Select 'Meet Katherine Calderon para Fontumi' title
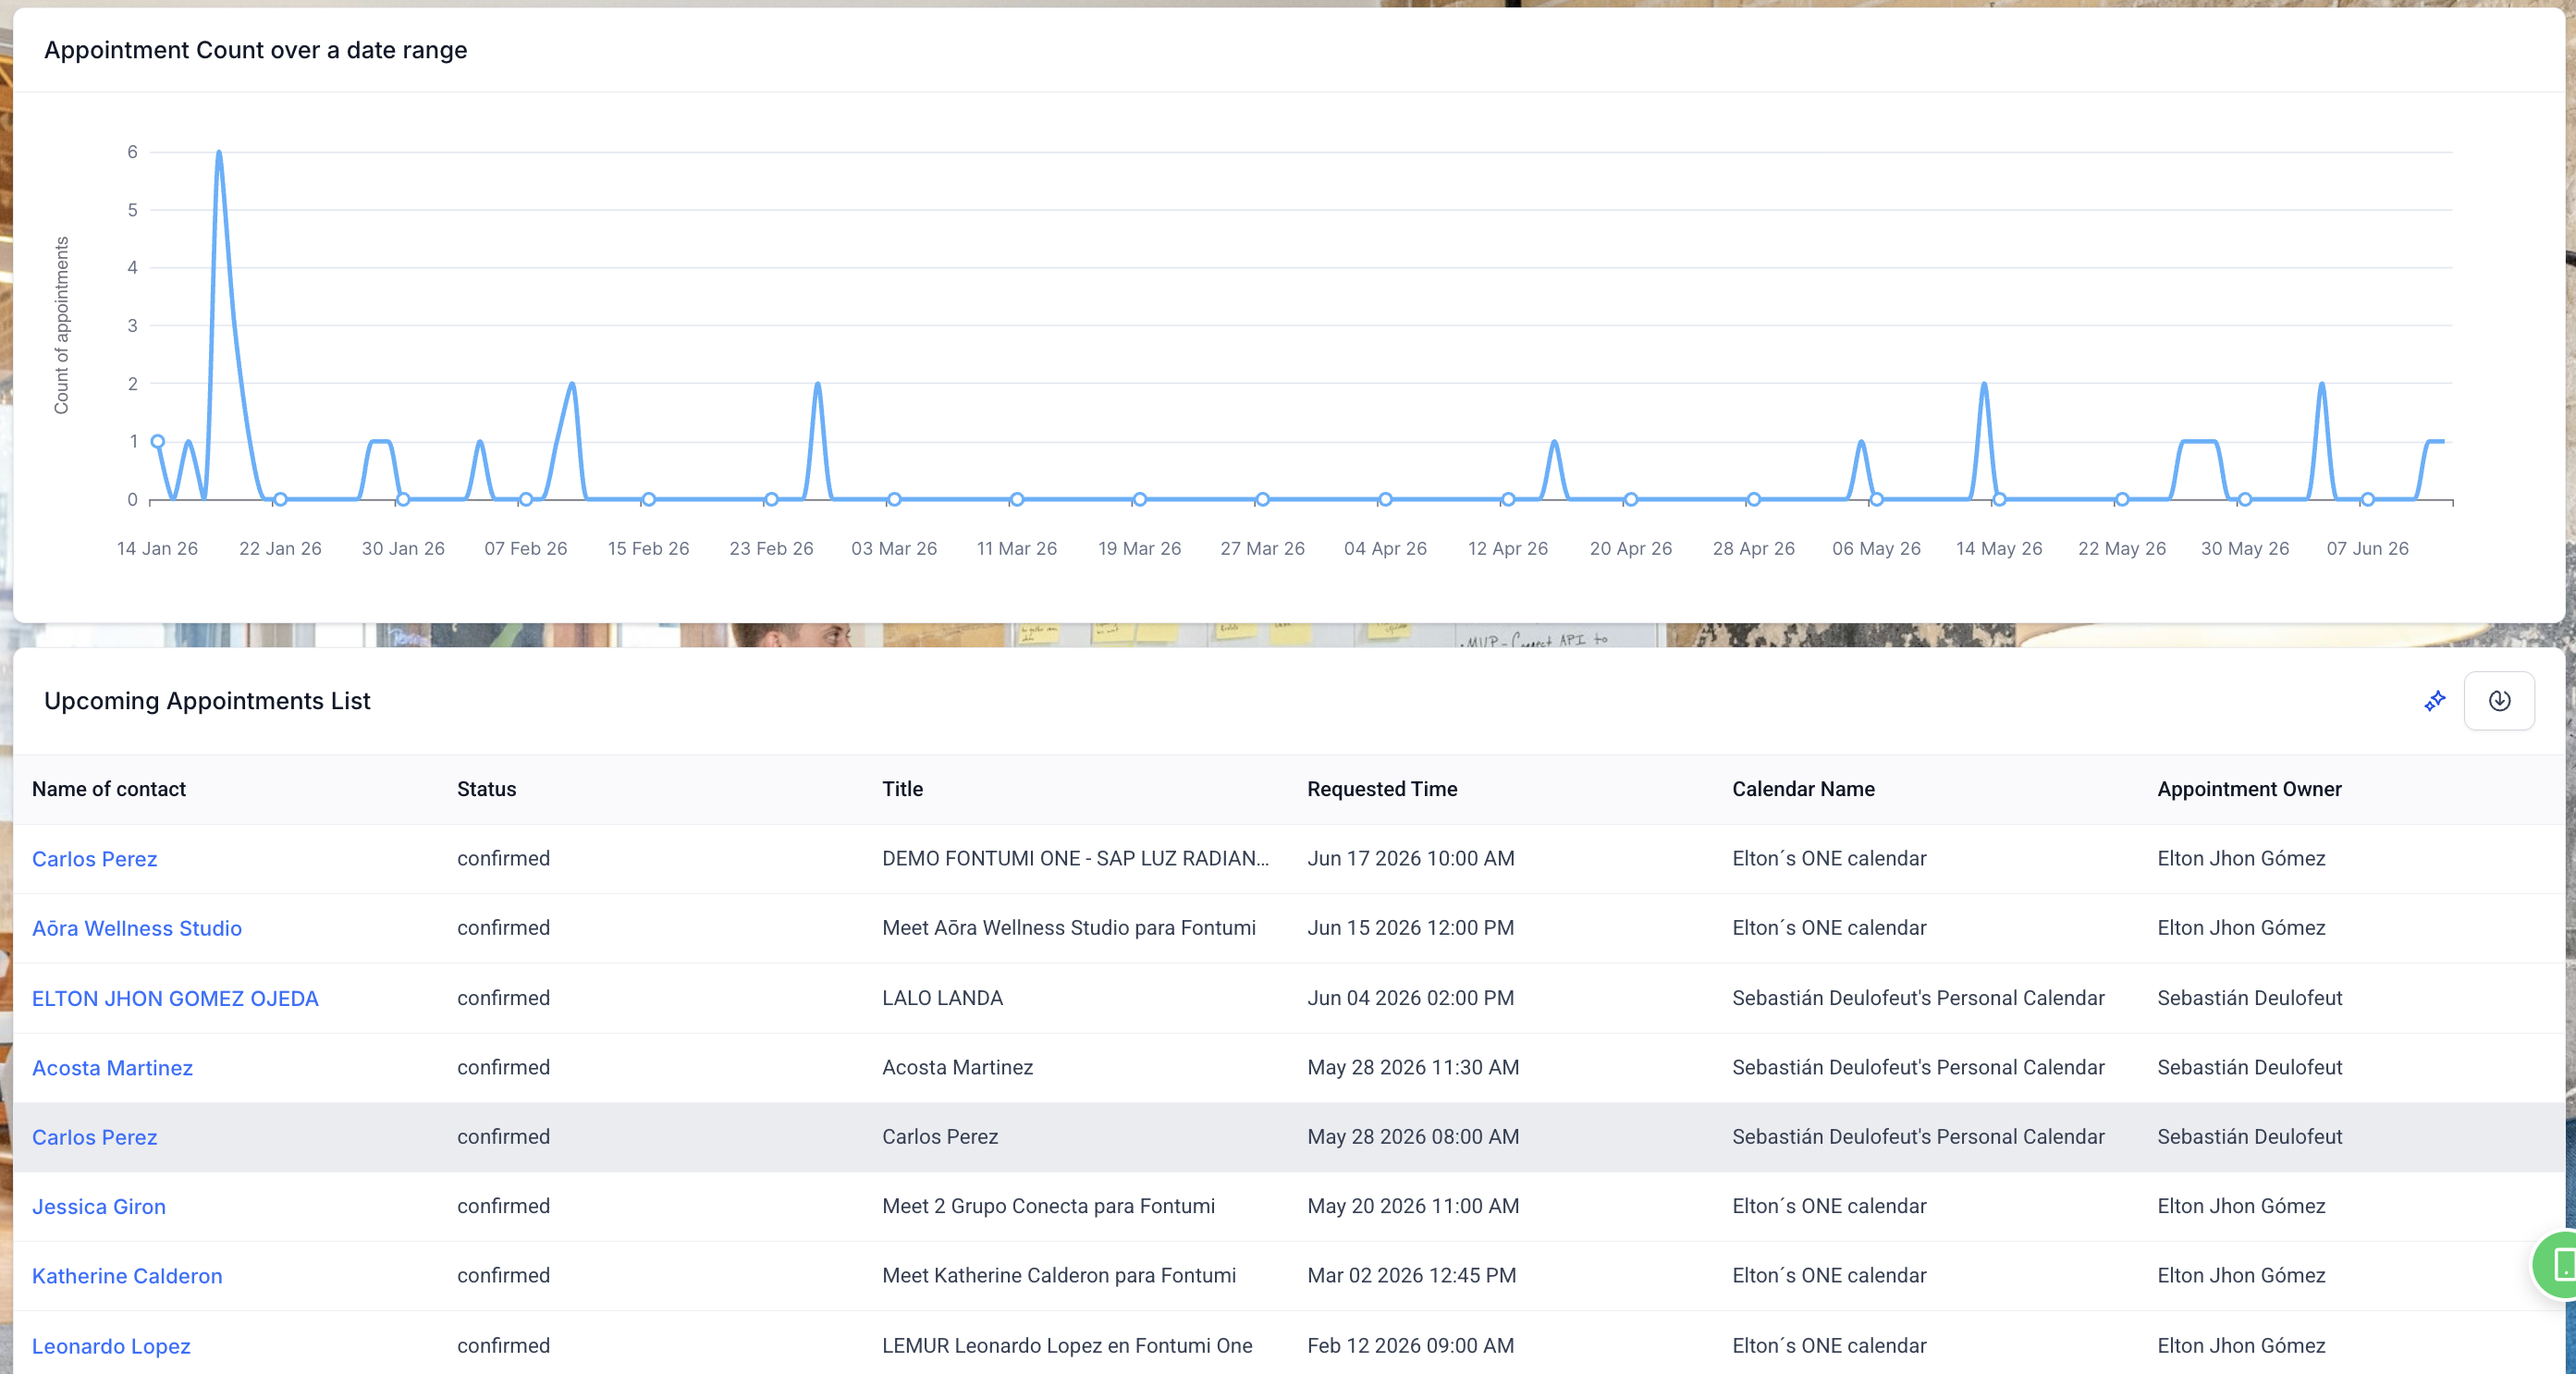Screen dimensions: 2576x1374 point(1059,1275)
